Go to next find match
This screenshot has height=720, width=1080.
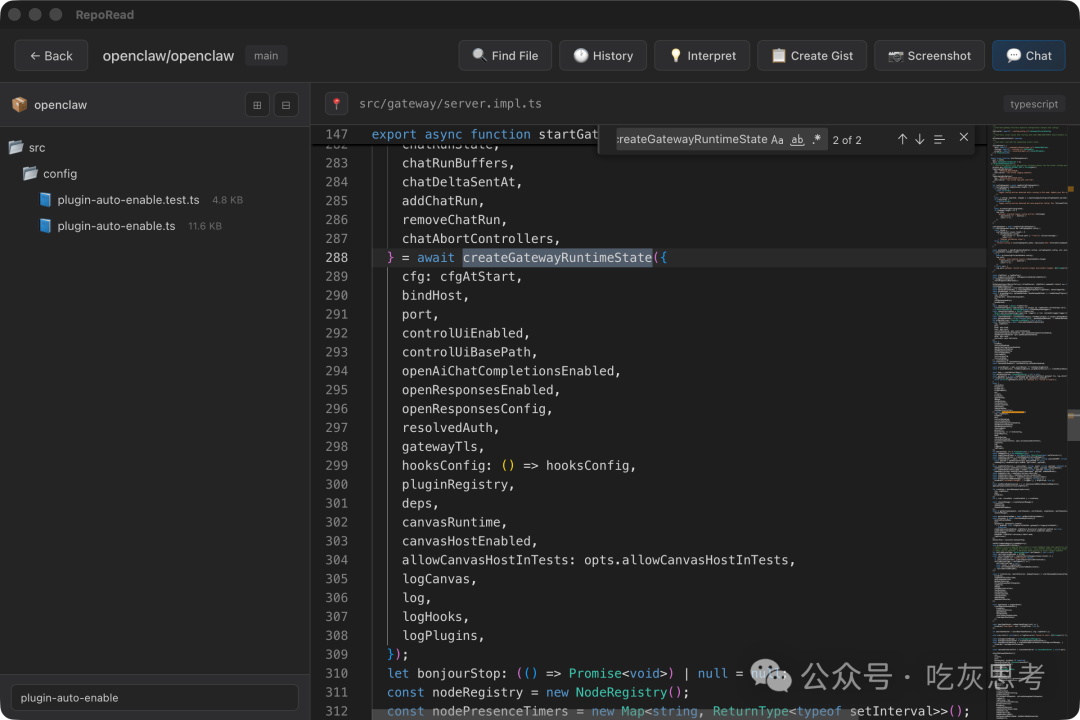(920, 139)
